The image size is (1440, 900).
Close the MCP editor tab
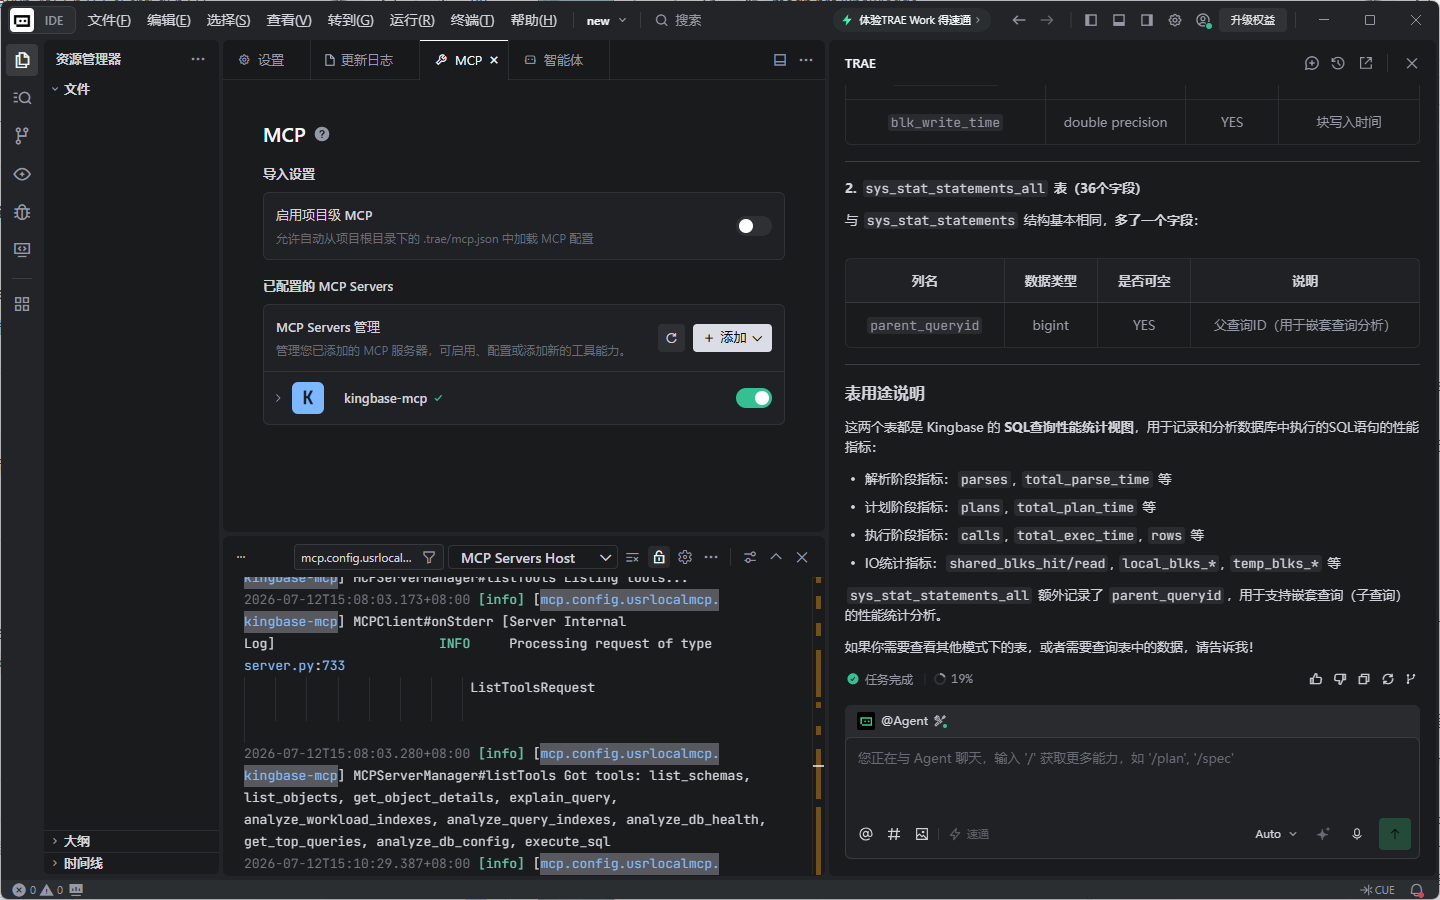(494, 60)
